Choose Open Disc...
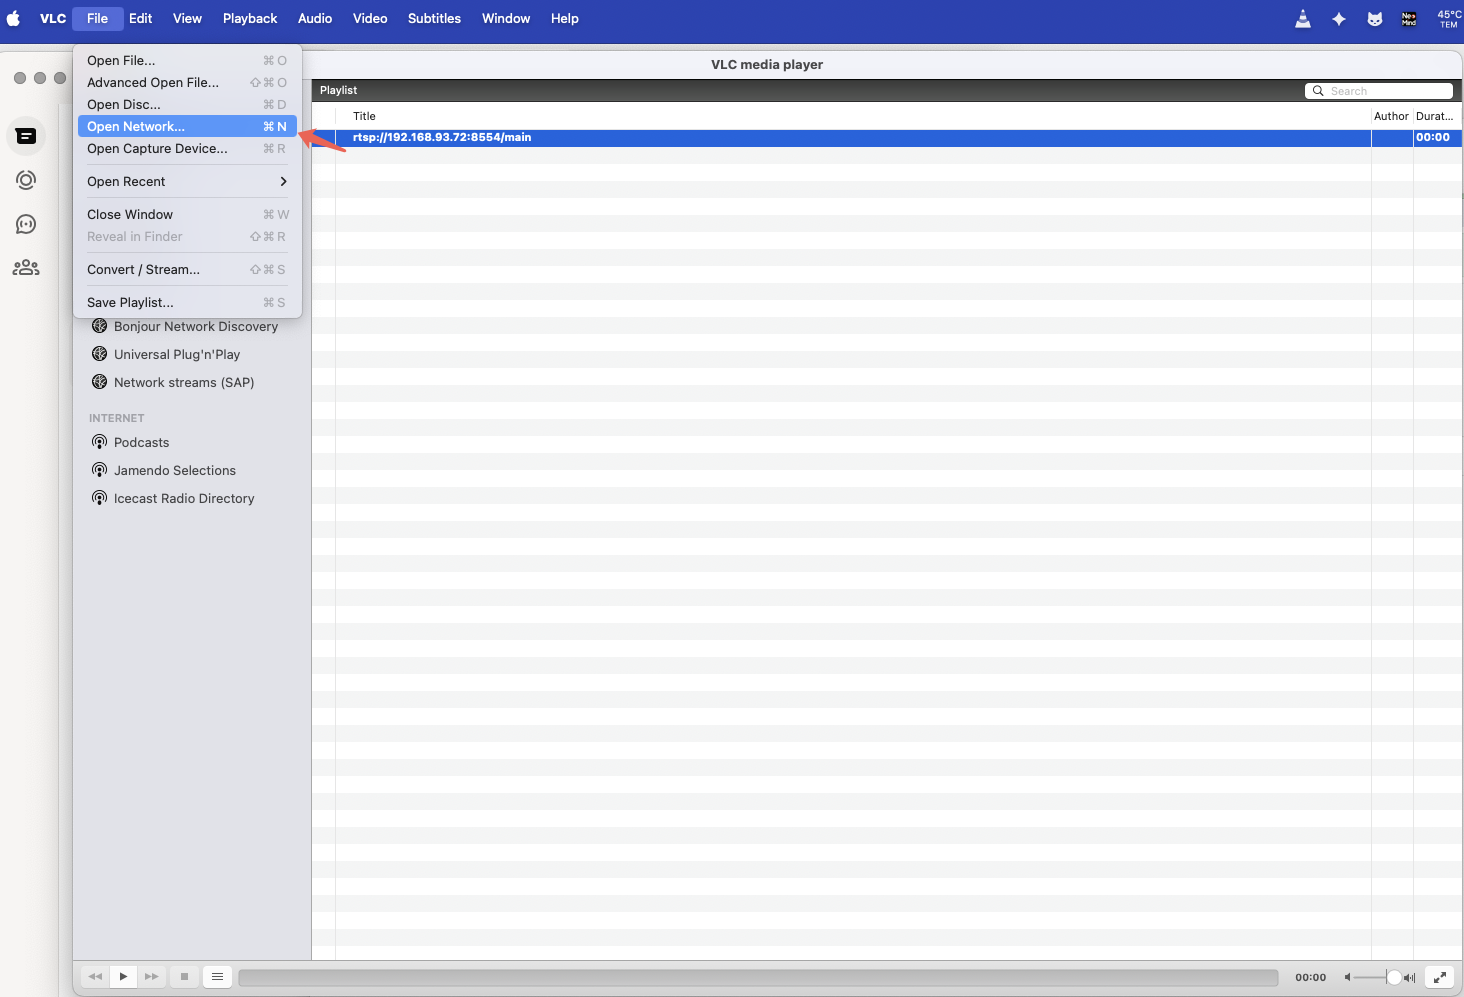Image resolution: width=1464 pixels, height=997 pixels. (187, 104)
